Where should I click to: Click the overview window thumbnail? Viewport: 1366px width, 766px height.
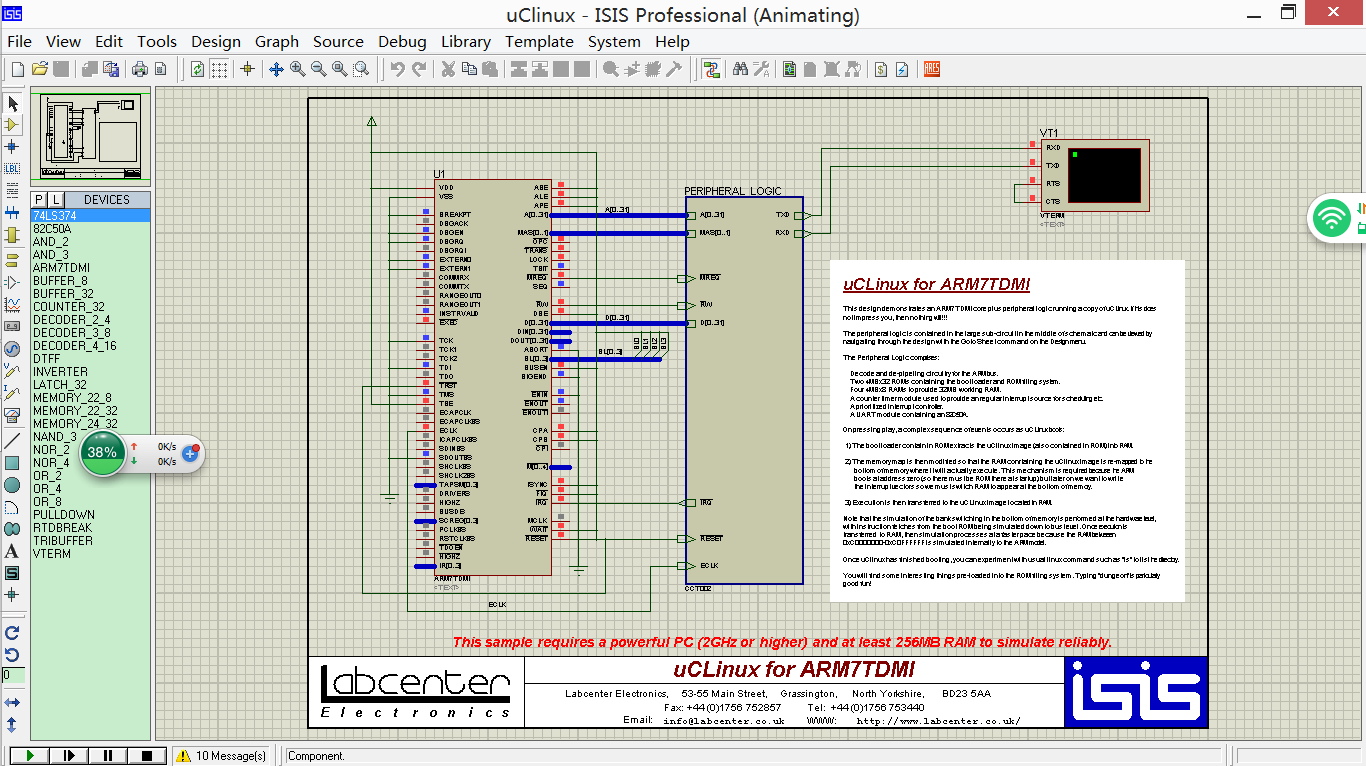coord(91,137)
